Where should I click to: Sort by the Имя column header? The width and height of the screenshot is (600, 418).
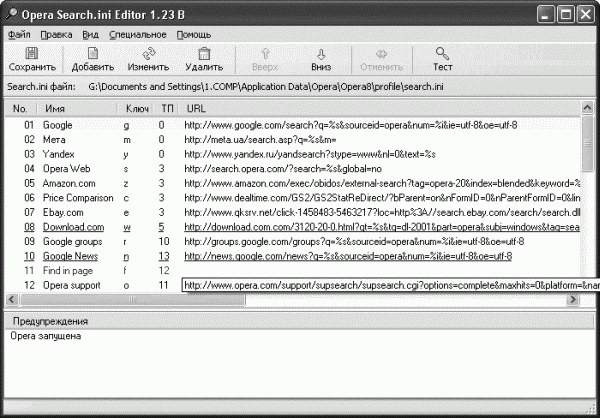tap(77, 109)
